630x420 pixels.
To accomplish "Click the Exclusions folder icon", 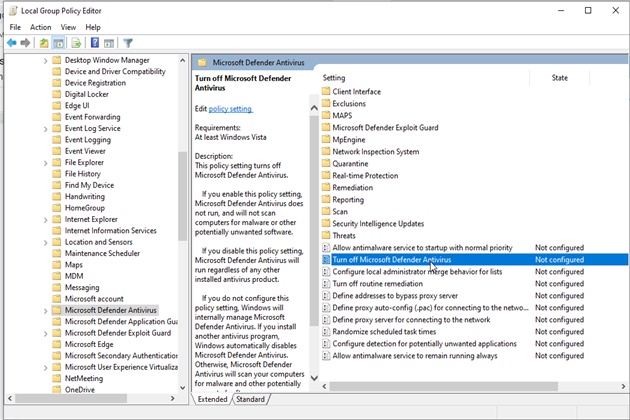I will pyautogui.click(x=326, y=103).
